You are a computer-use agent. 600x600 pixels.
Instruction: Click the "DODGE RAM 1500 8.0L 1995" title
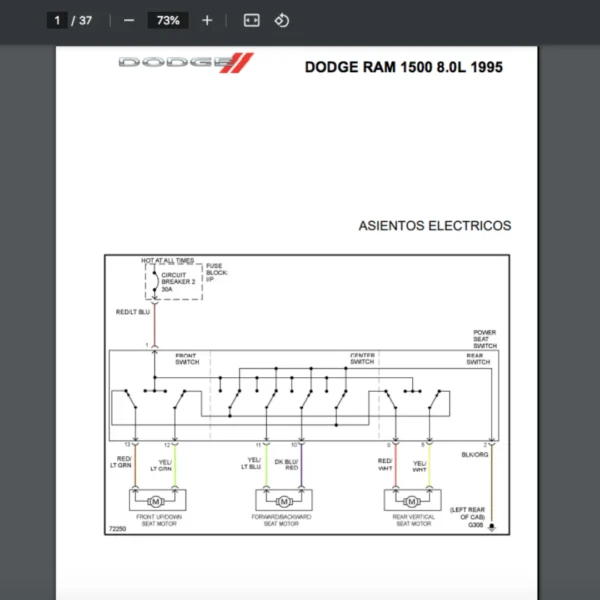click(403, 68)
